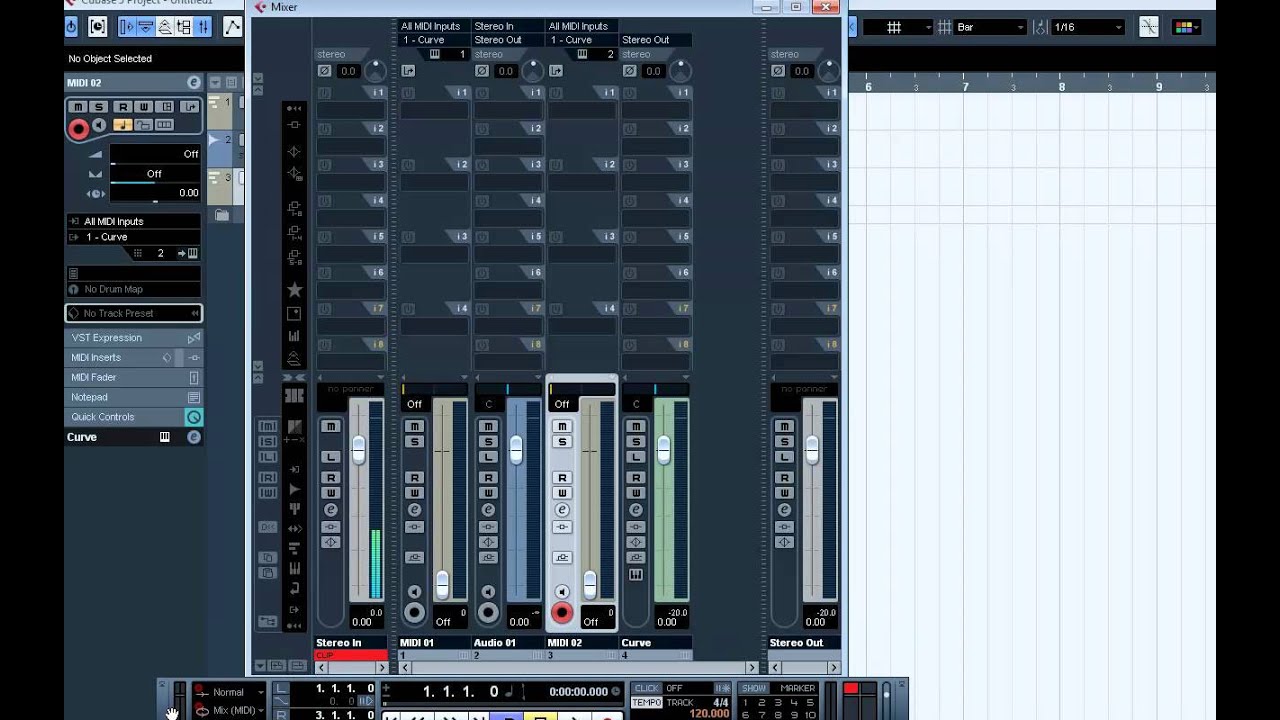Click the record enable circle on Audio 01 channel
This screenshot has height=720, width=1280.
click(488, 612)
